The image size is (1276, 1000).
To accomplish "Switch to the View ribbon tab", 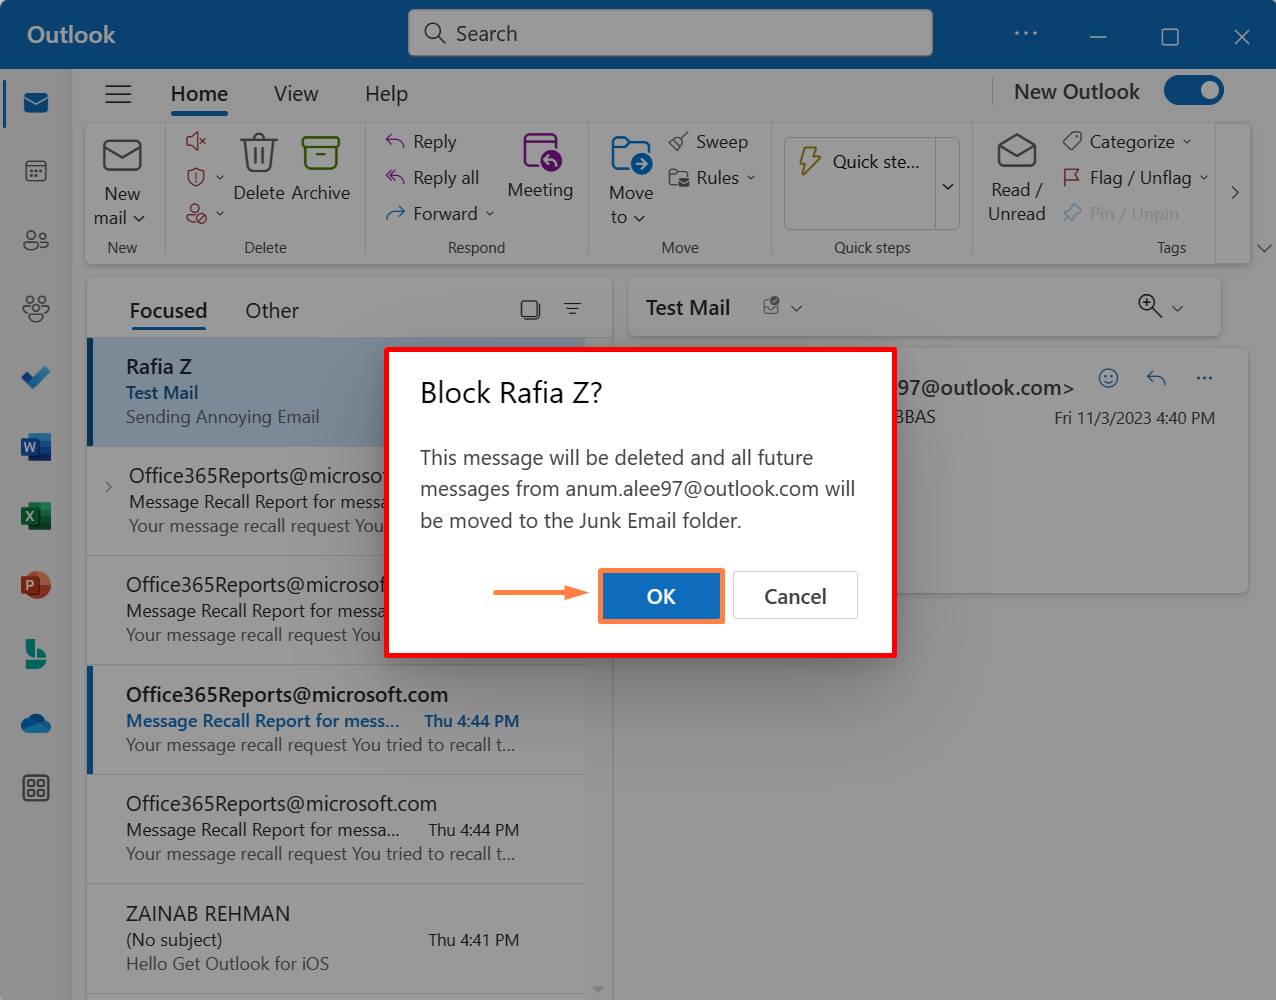I will click(x=296, y=94).
